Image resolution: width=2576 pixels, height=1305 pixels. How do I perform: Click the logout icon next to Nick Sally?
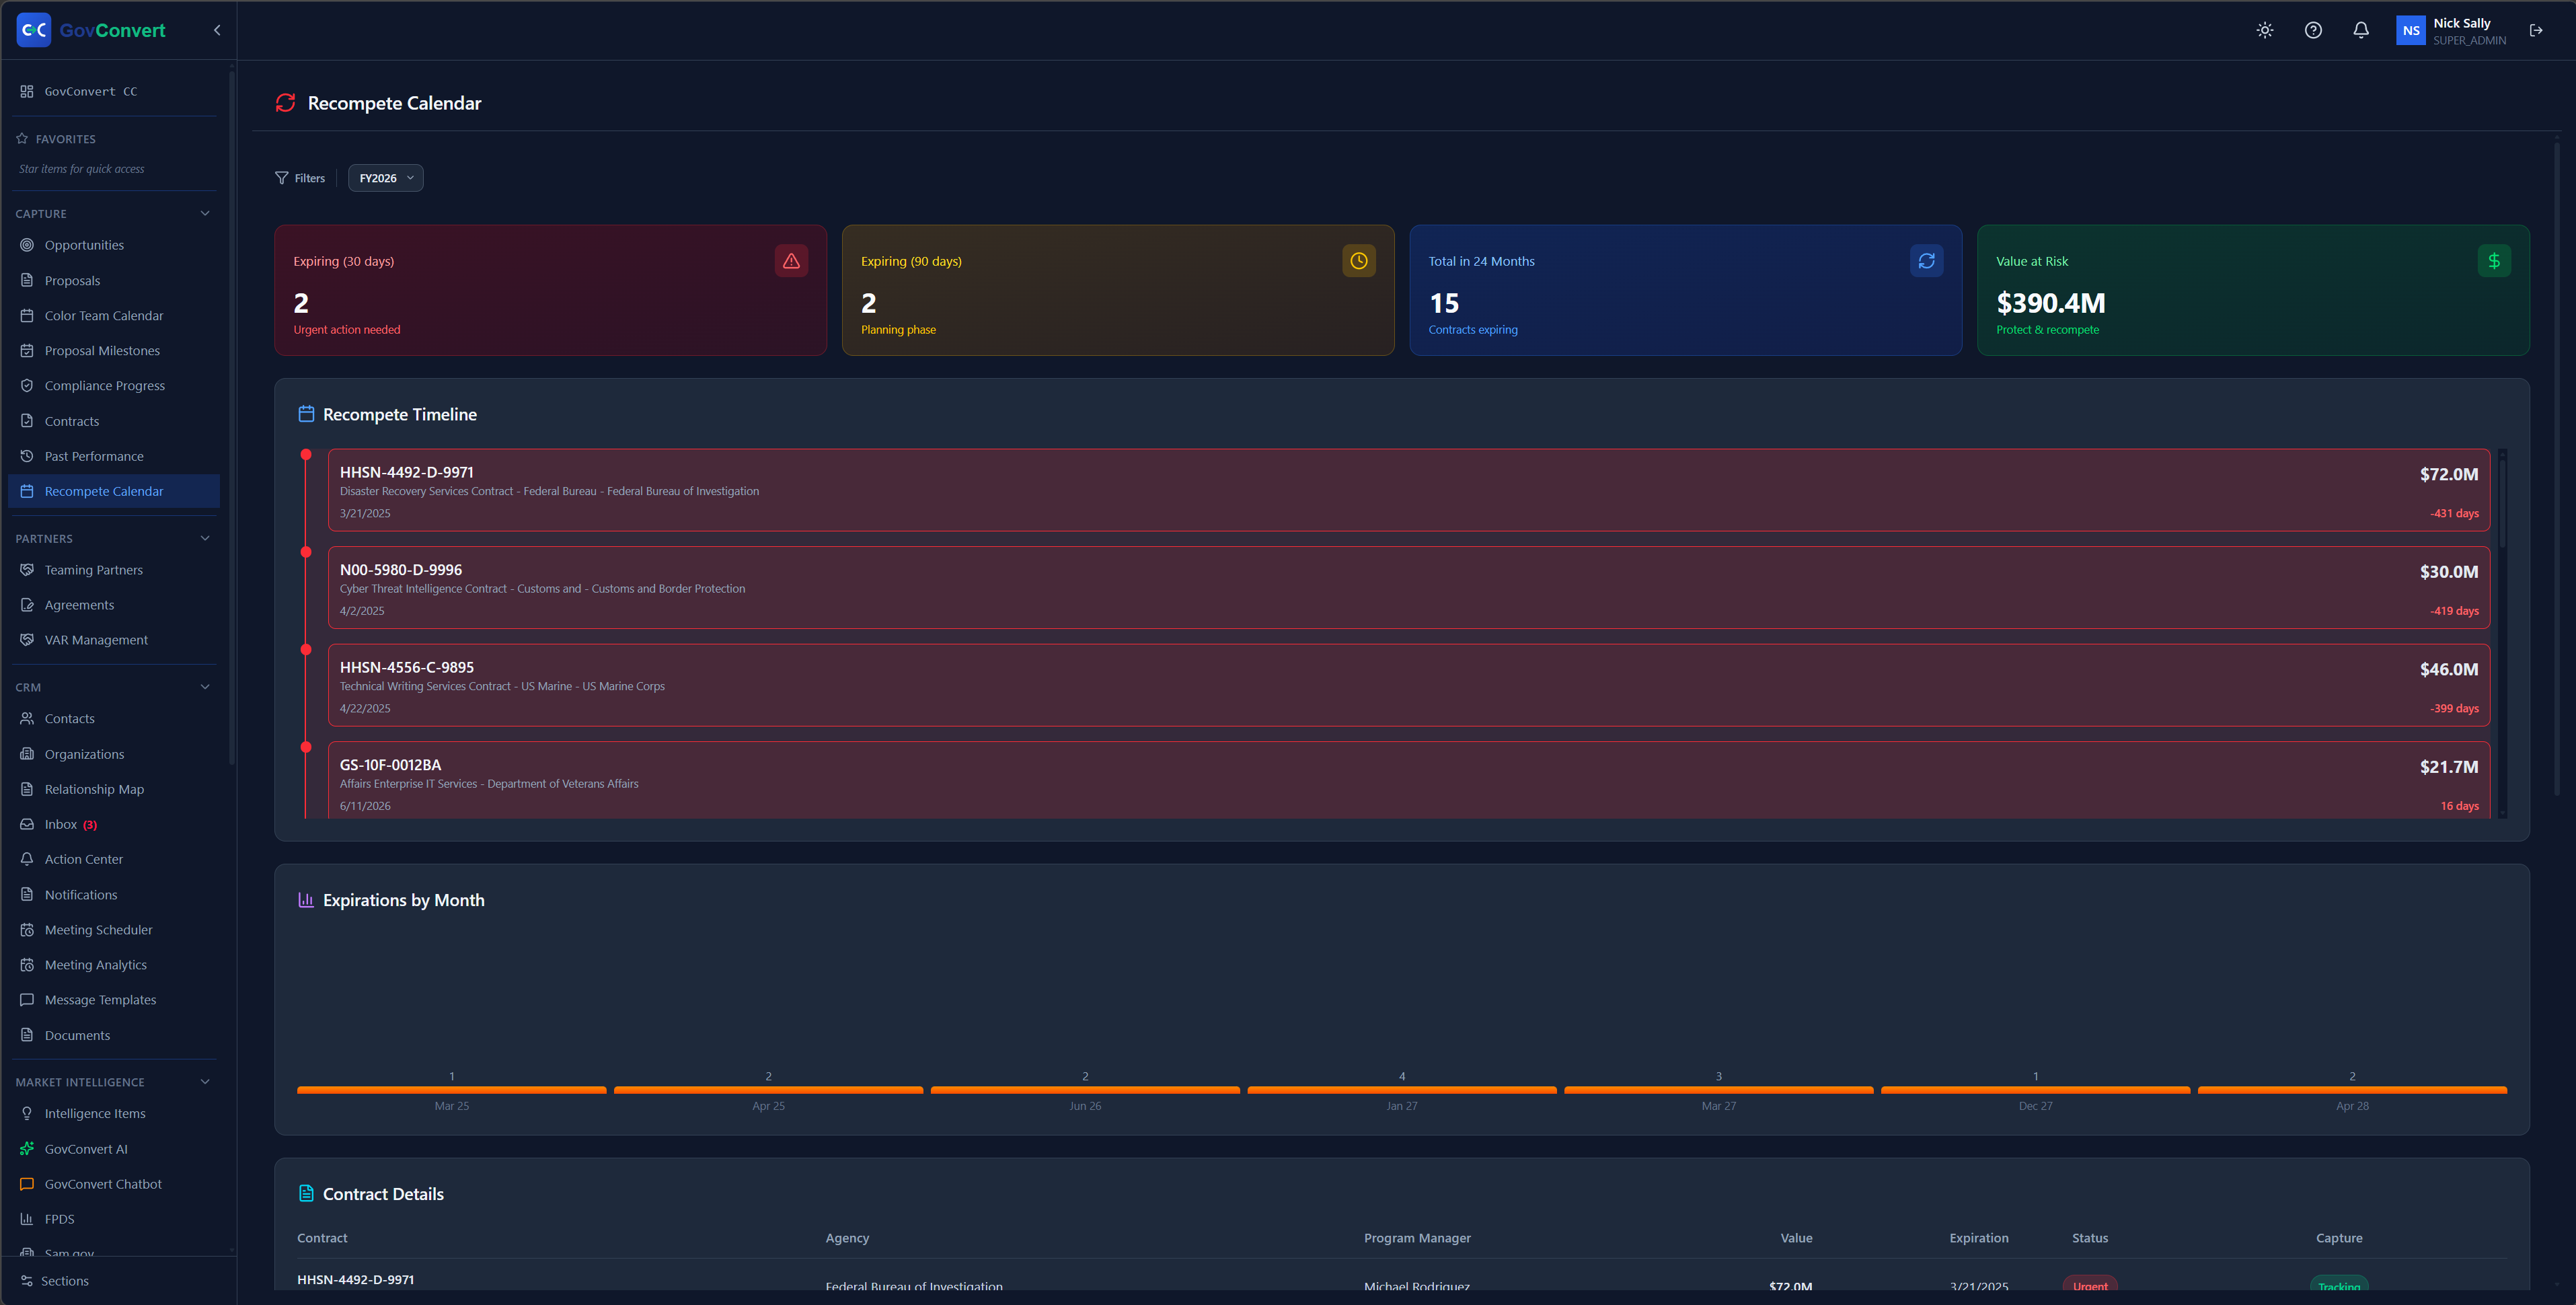coord(2536,30)
